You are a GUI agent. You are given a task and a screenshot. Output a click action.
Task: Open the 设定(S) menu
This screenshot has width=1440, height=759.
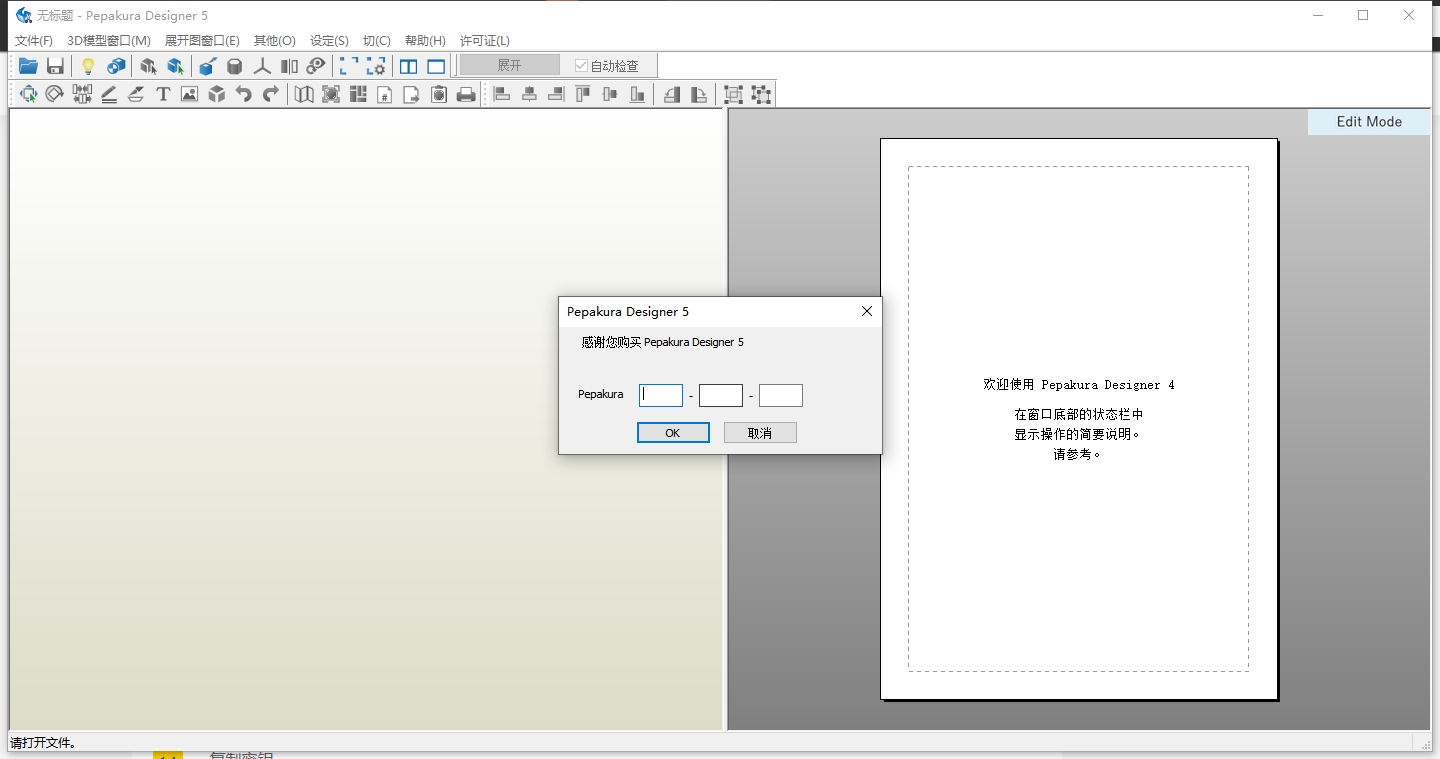click(x=329, y=41)
